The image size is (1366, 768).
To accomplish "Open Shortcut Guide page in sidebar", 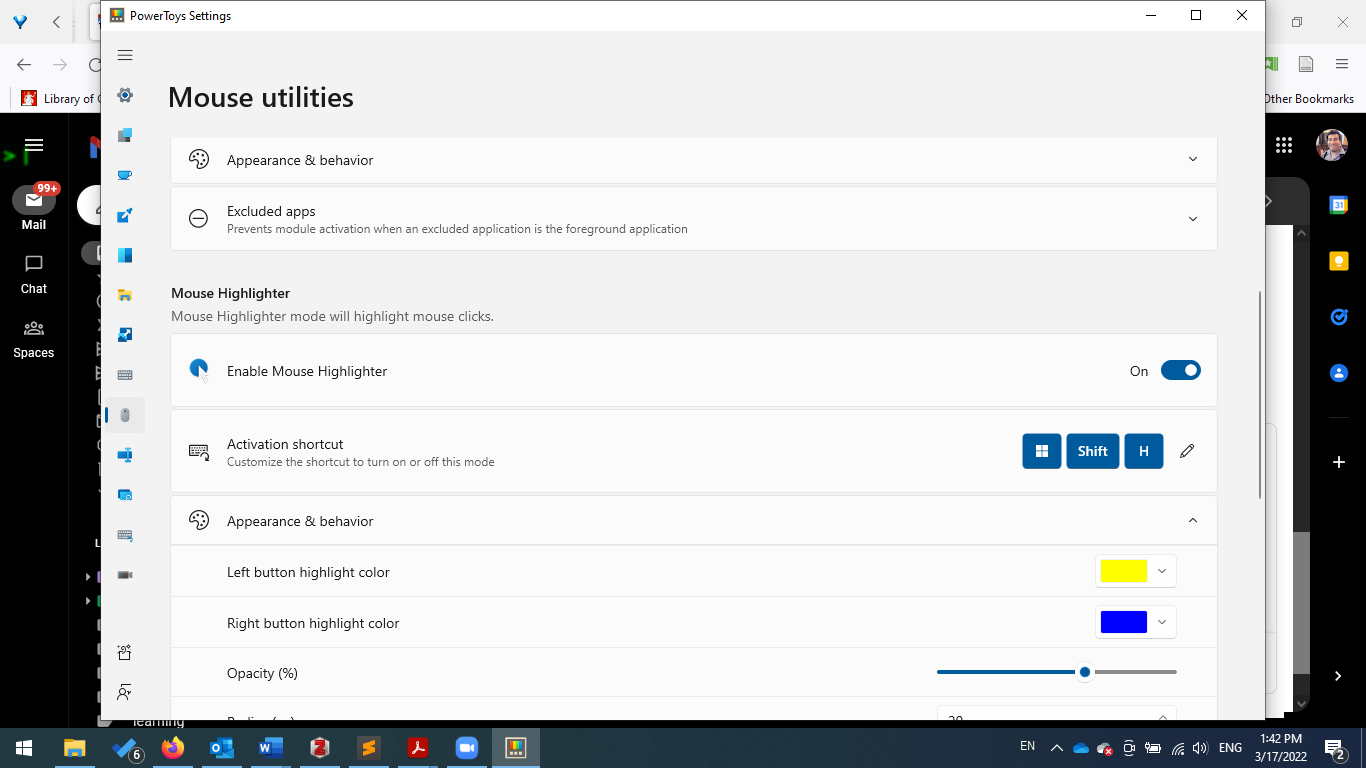I will click(x=125, y=535).
